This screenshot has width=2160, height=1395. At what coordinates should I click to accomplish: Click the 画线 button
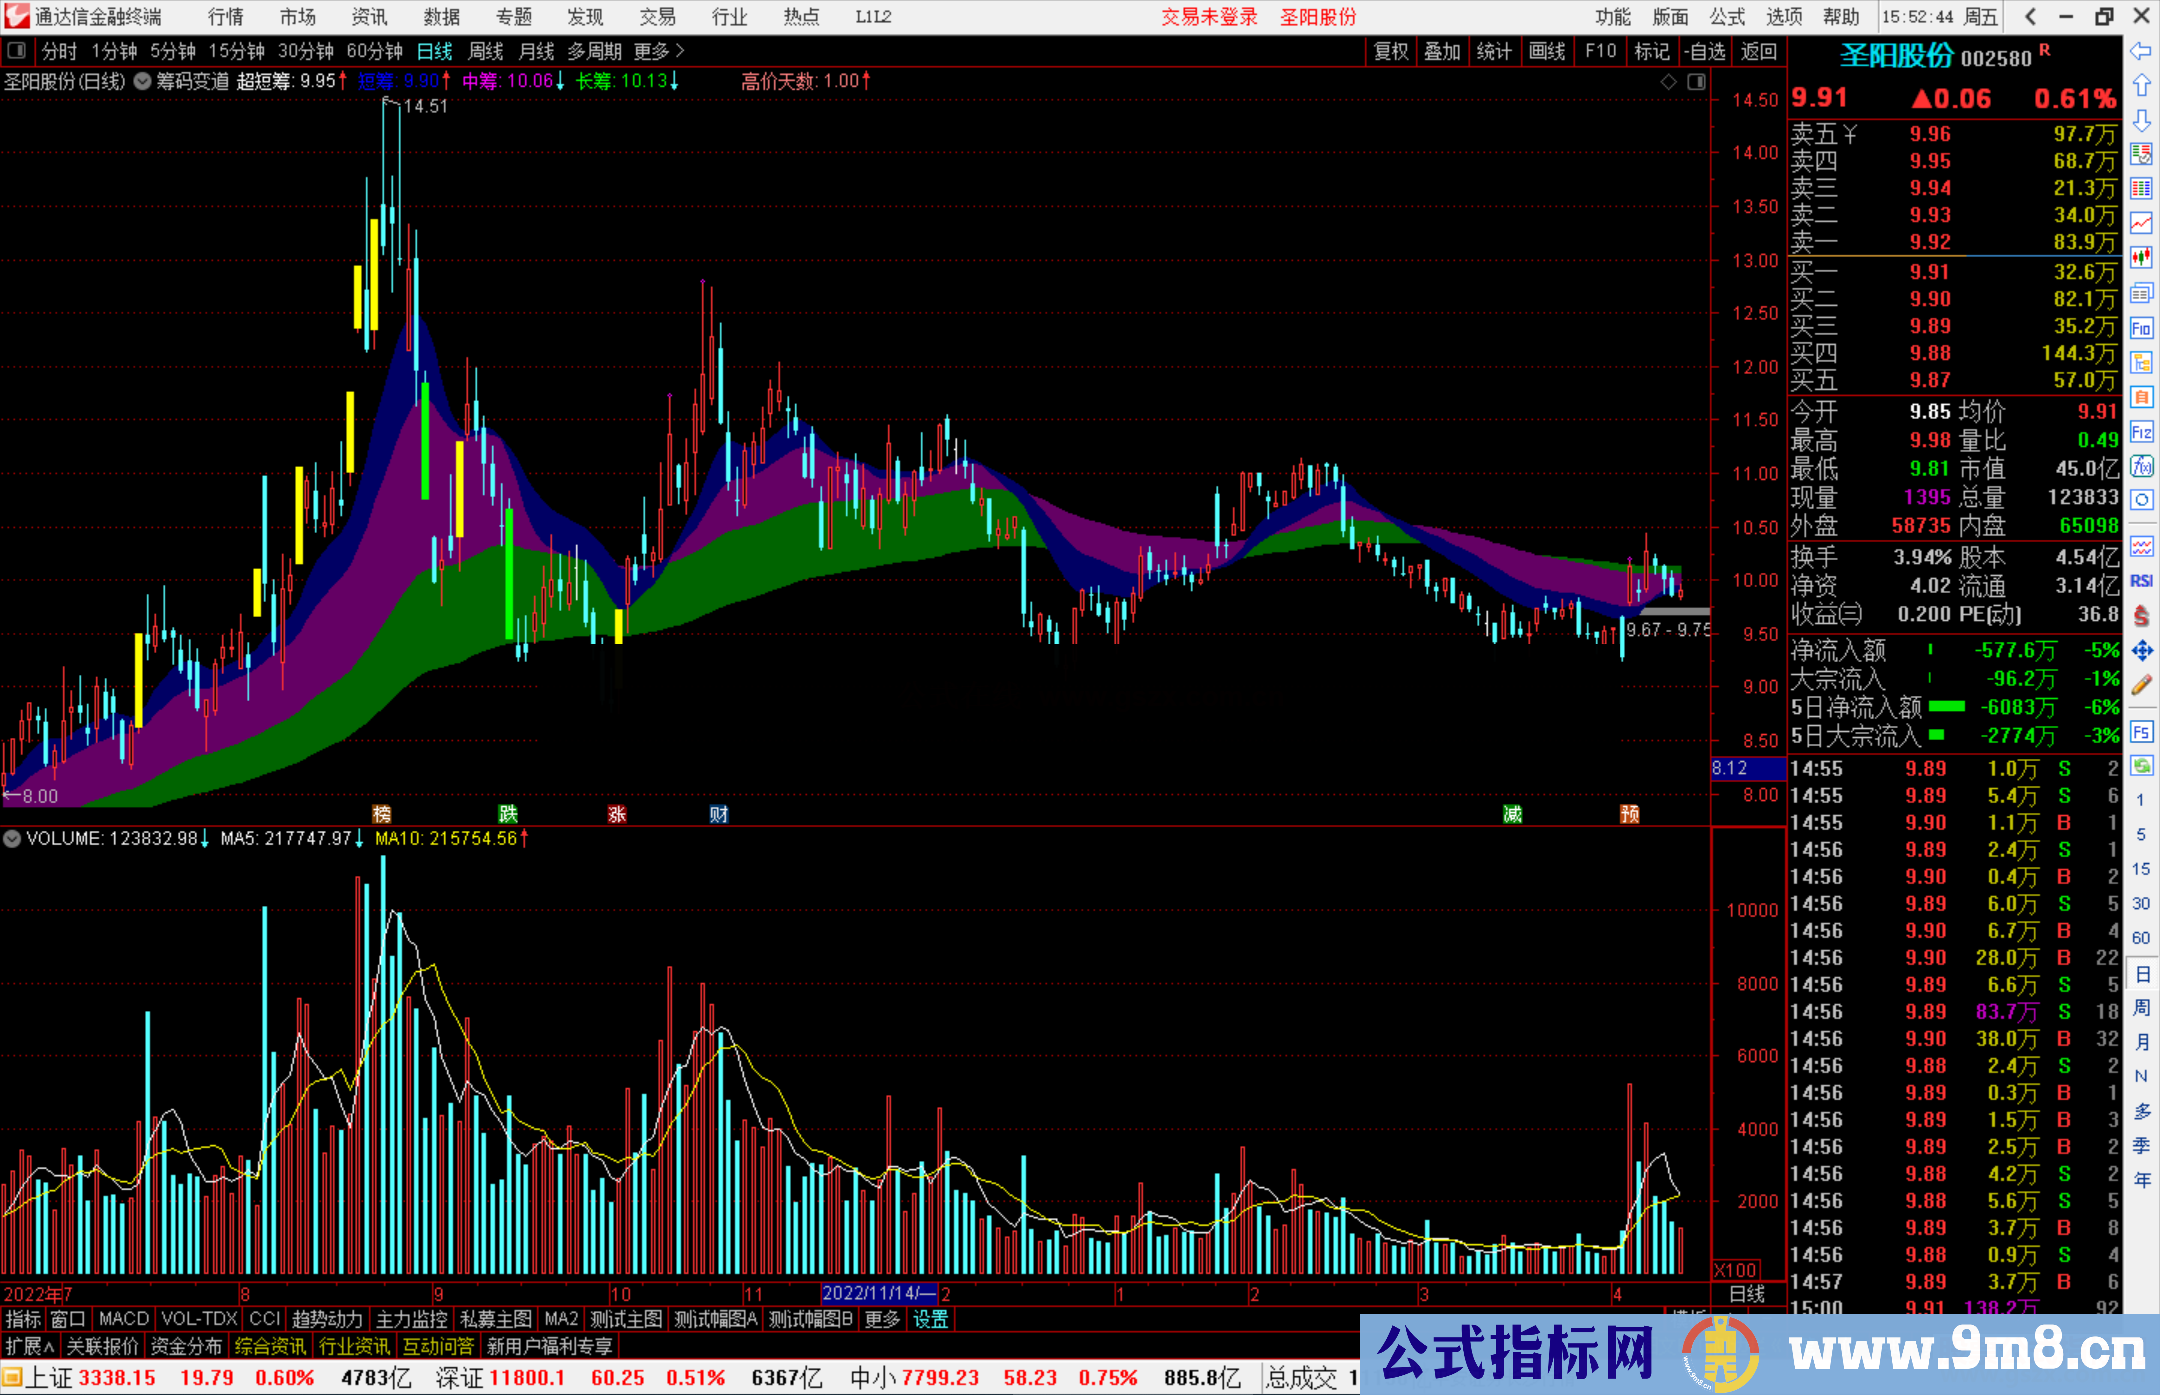pyautogui.click(x=1547, y=51)
